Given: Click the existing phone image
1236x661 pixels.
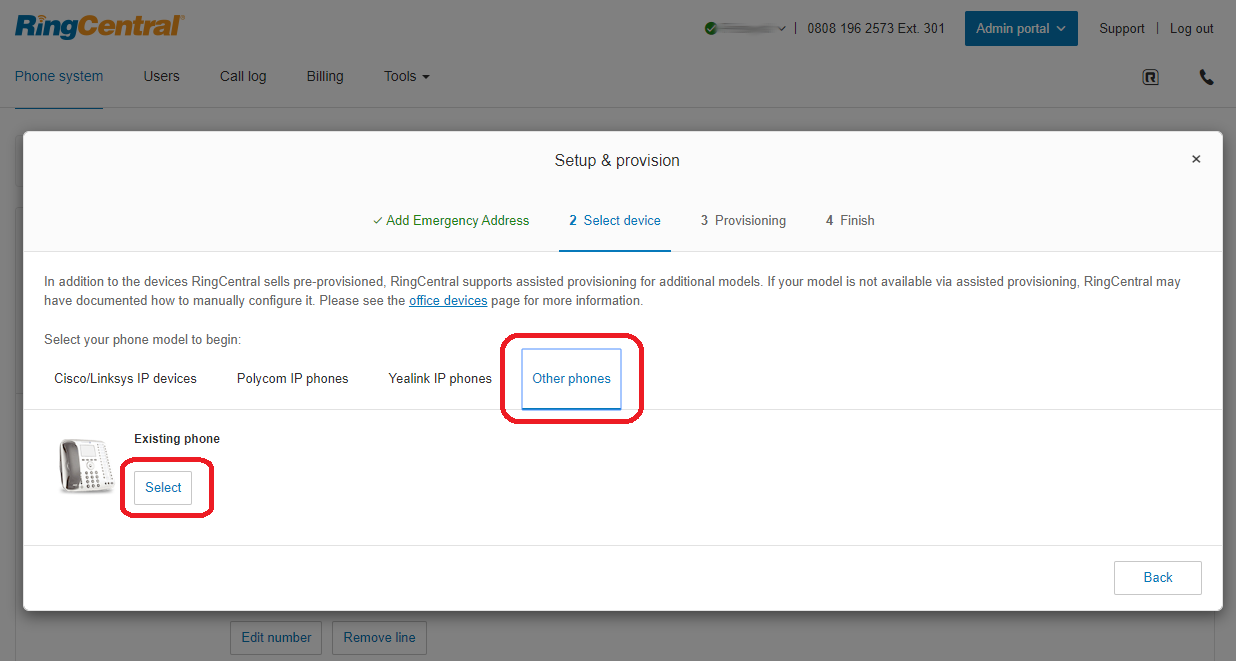Looking at the screenshot, I should [85, 466].
